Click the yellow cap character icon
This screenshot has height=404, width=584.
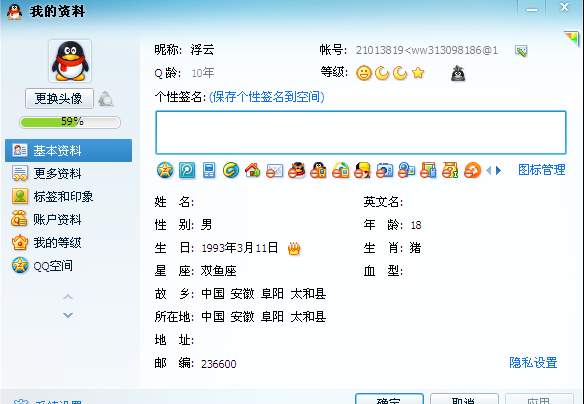362,171
